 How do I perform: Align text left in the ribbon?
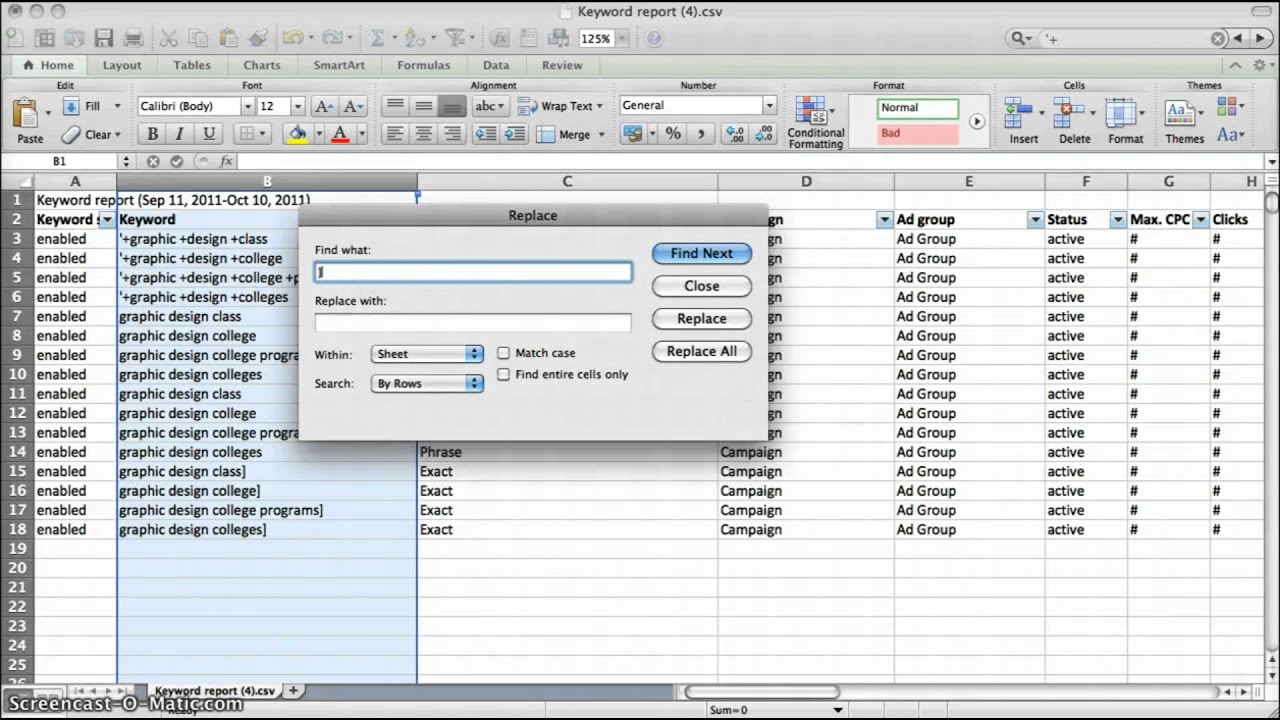[x=395, y=134]
